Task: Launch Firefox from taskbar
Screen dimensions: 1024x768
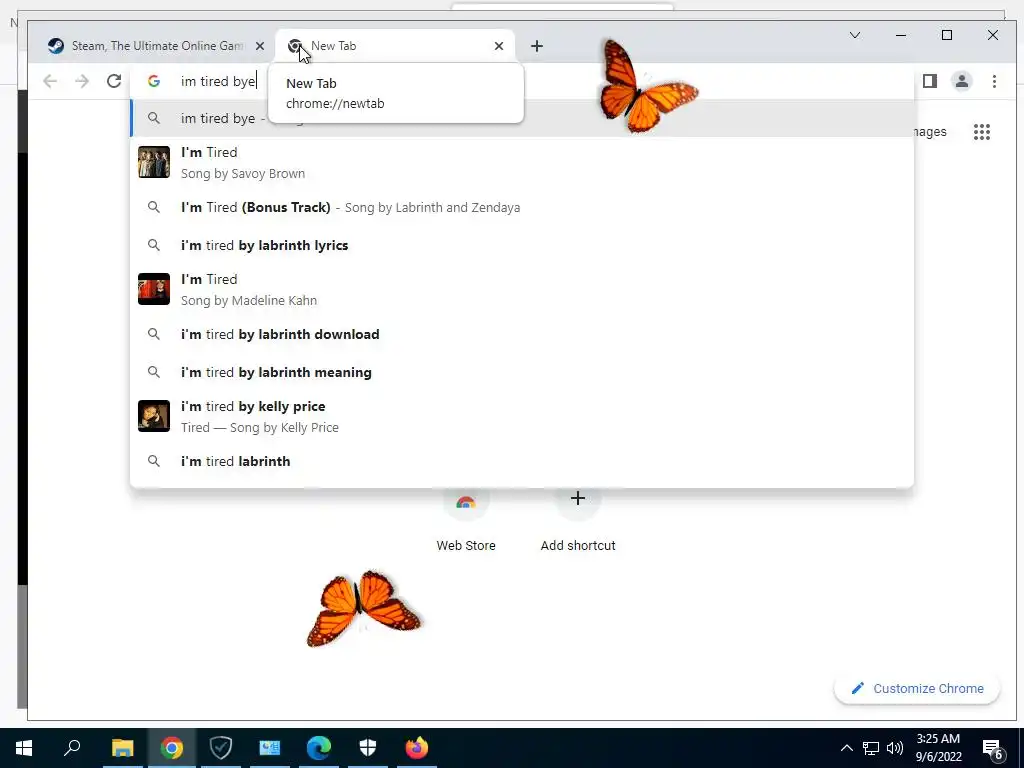Action: tap(417, 748)
